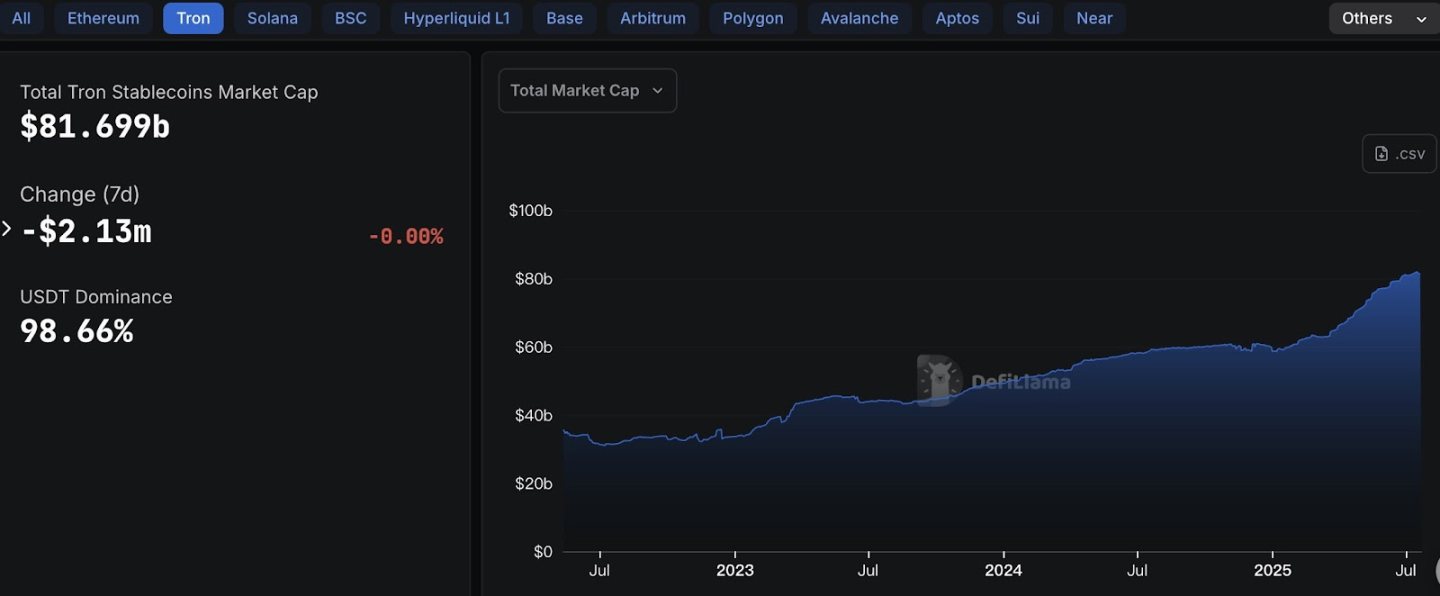Select the Near chain filter
This screenshot has width=1440, height=596.
point(1094,18)
